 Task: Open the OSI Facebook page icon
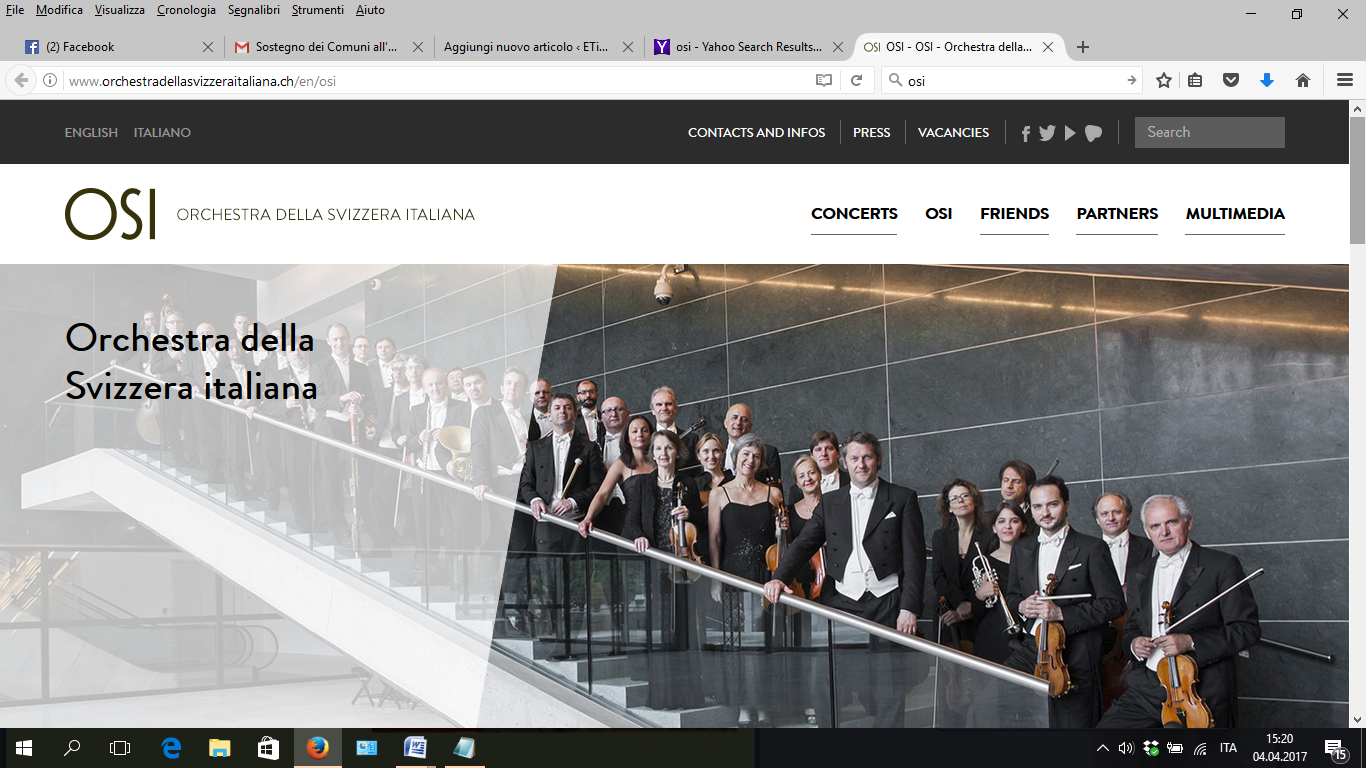(1026, 133)
